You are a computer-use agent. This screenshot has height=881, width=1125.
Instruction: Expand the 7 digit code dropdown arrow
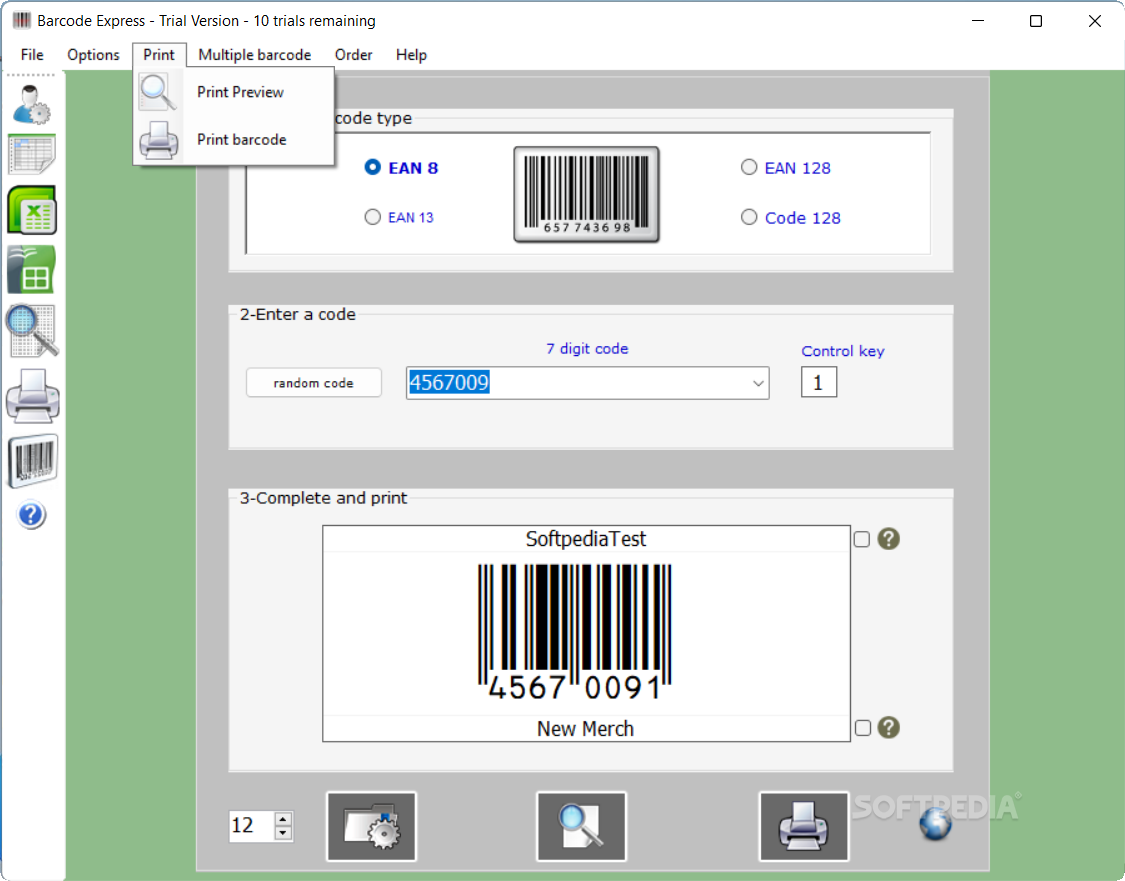[758, 383]
